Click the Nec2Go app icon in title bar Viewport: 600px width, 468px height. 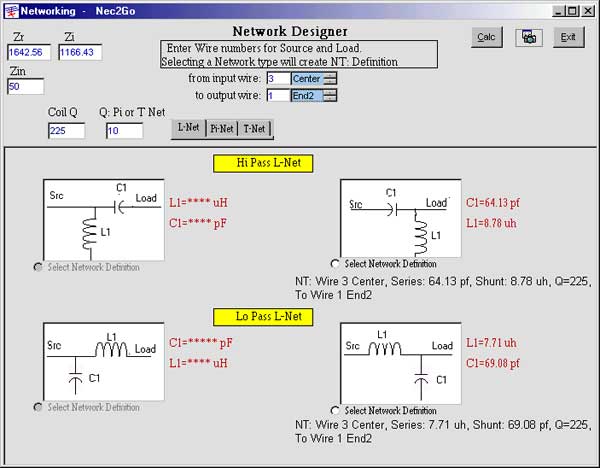[11, 11]
